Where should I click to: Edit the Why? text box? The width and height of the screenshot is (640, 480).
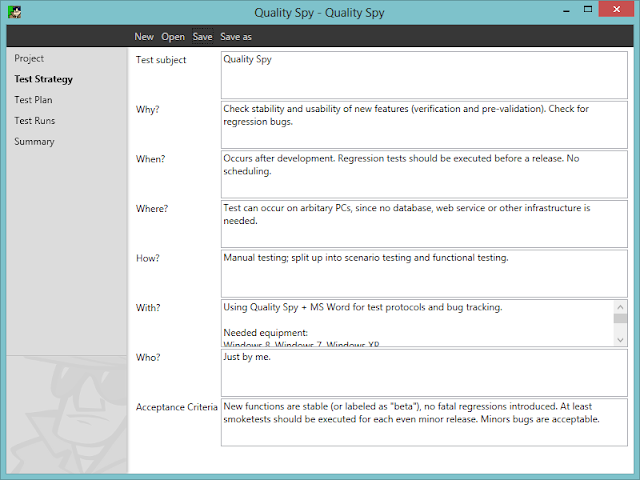coord(424,125)
